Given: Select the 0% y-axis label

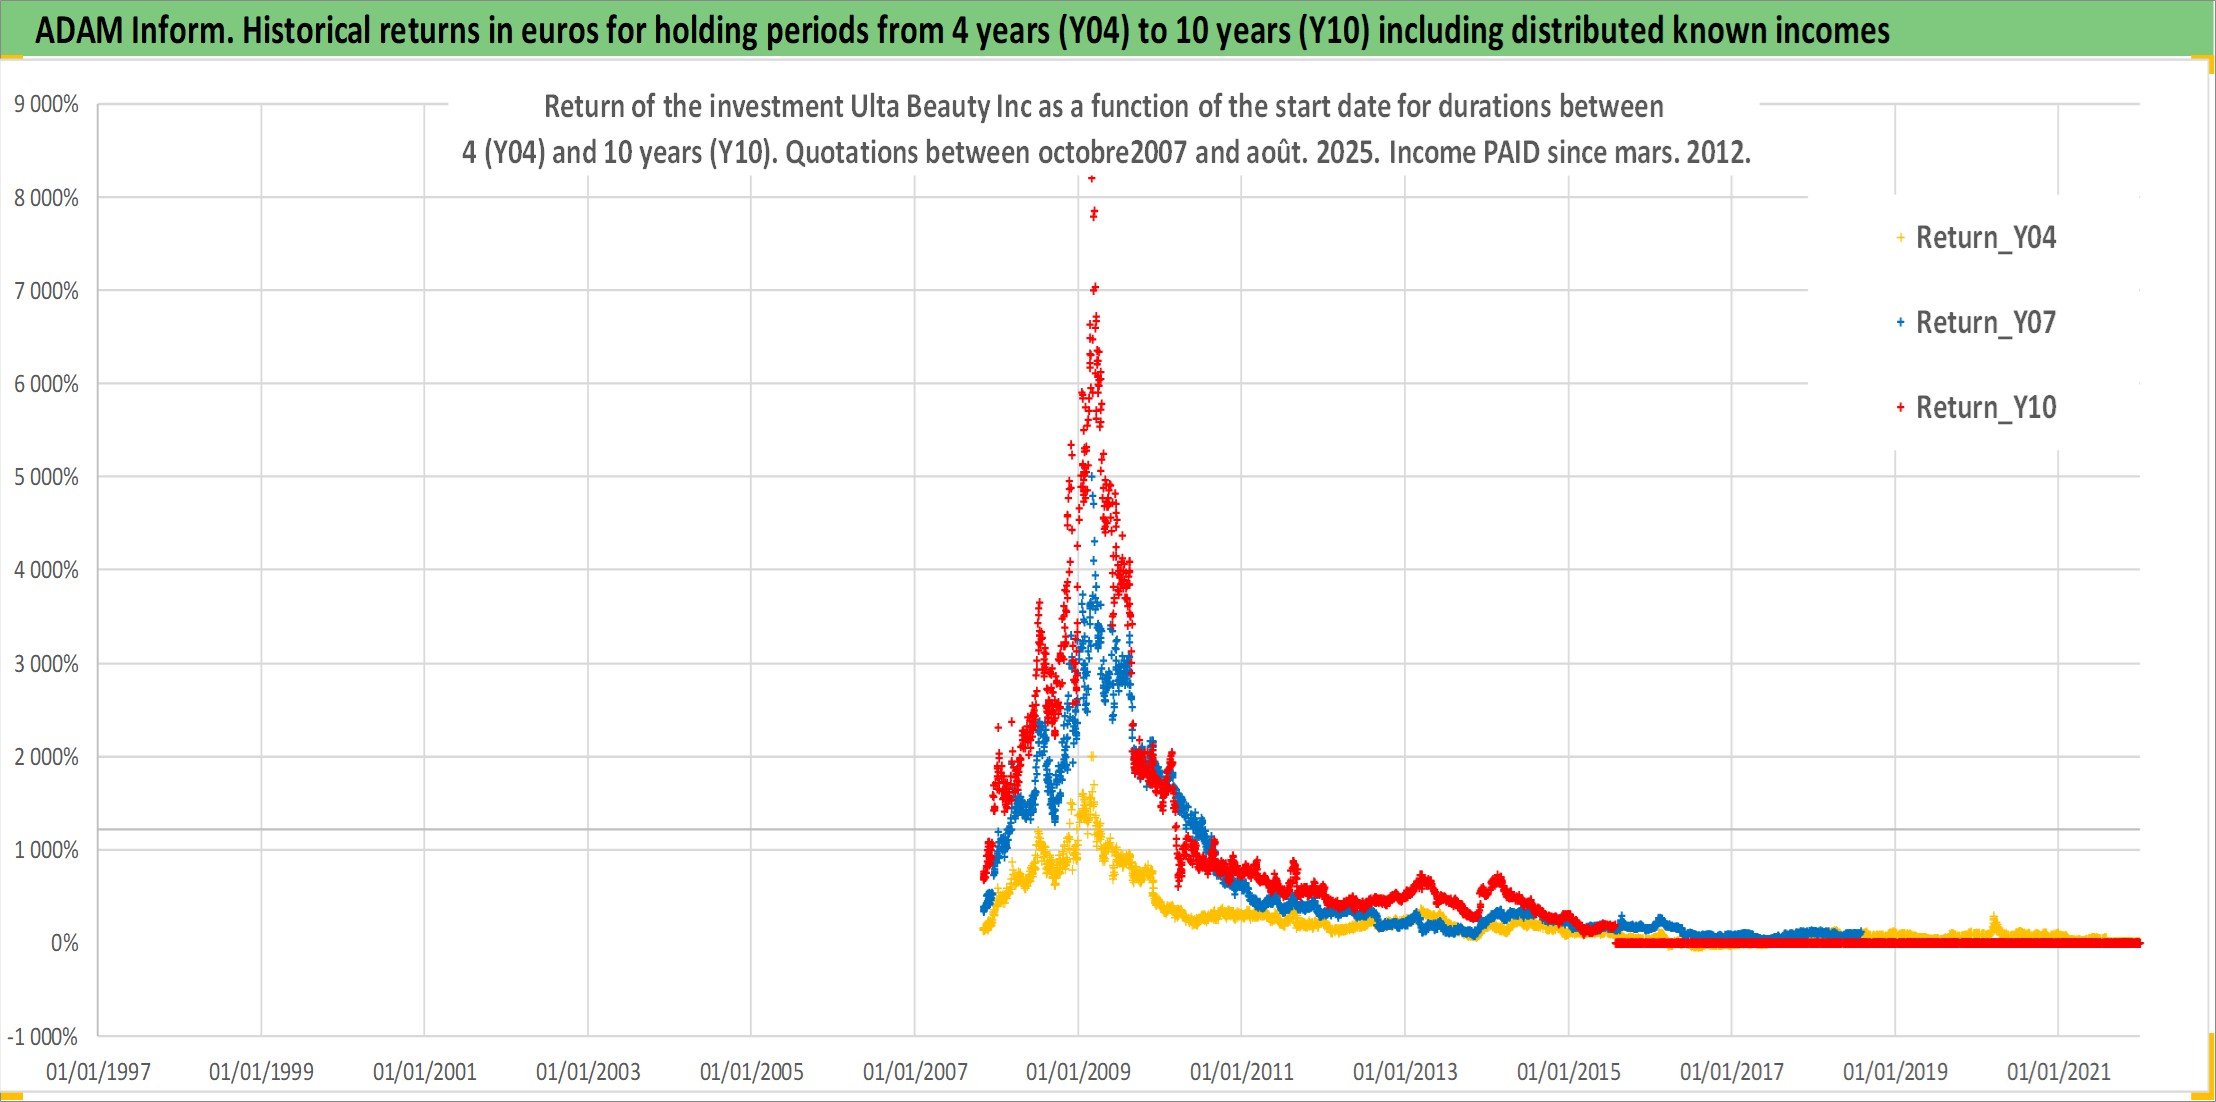Looking at the screenshot, I should tap(65, 943).
